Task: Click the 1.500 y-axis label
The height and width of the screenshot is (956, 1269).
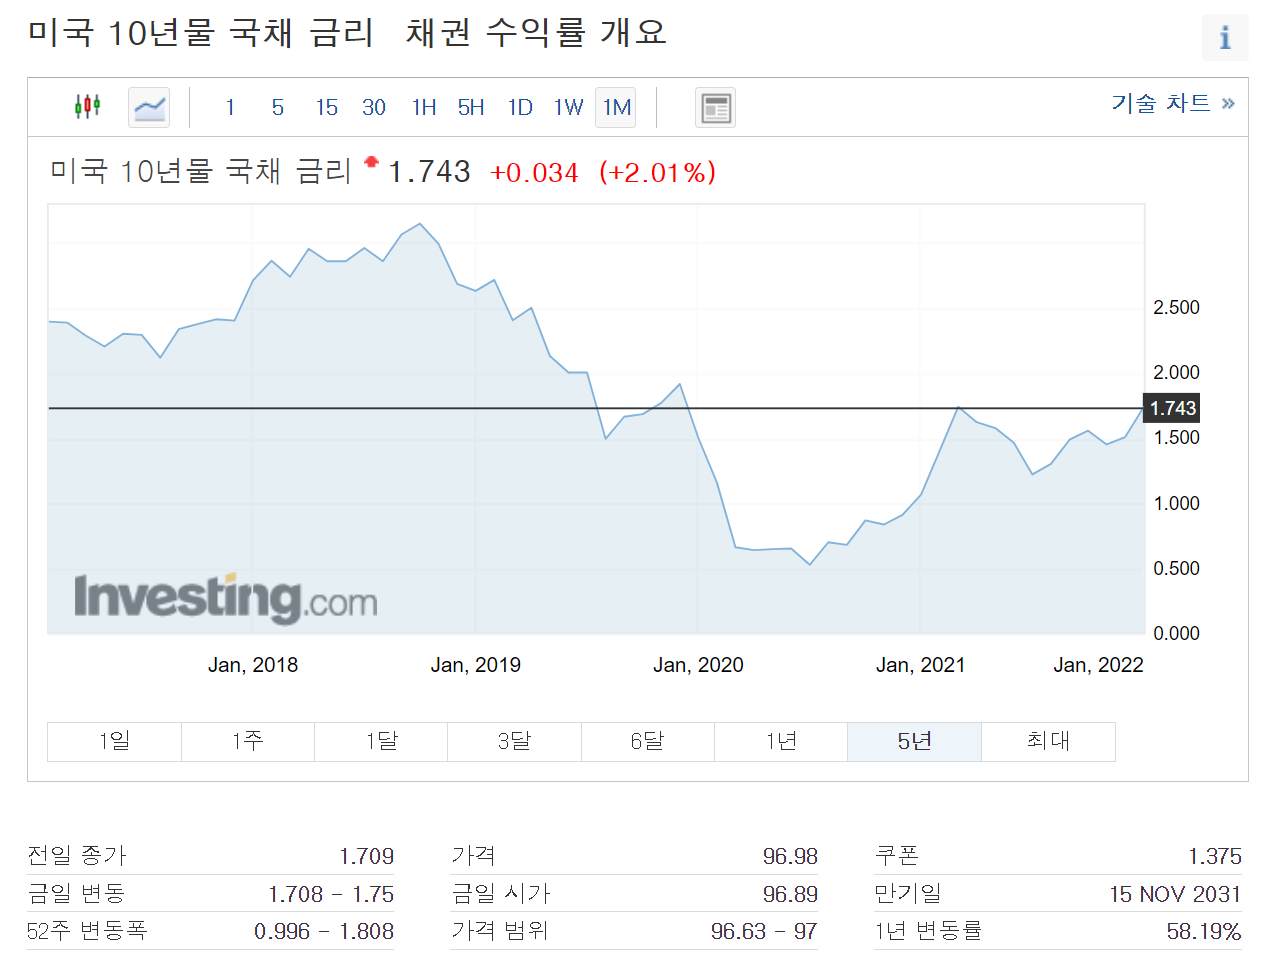Action: point(1176,437)
